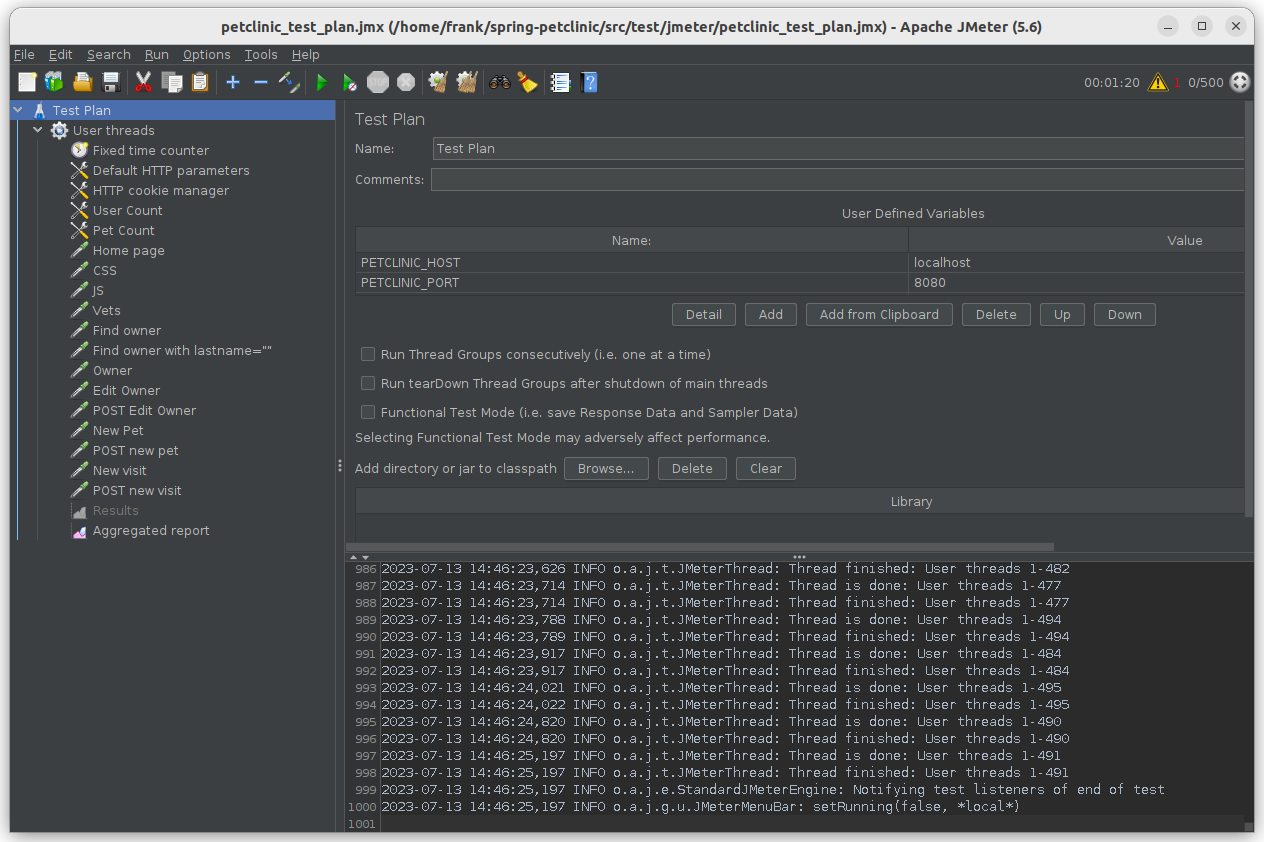Click the Add from Clipboard button
The image size is (1264, 842).
879,314
